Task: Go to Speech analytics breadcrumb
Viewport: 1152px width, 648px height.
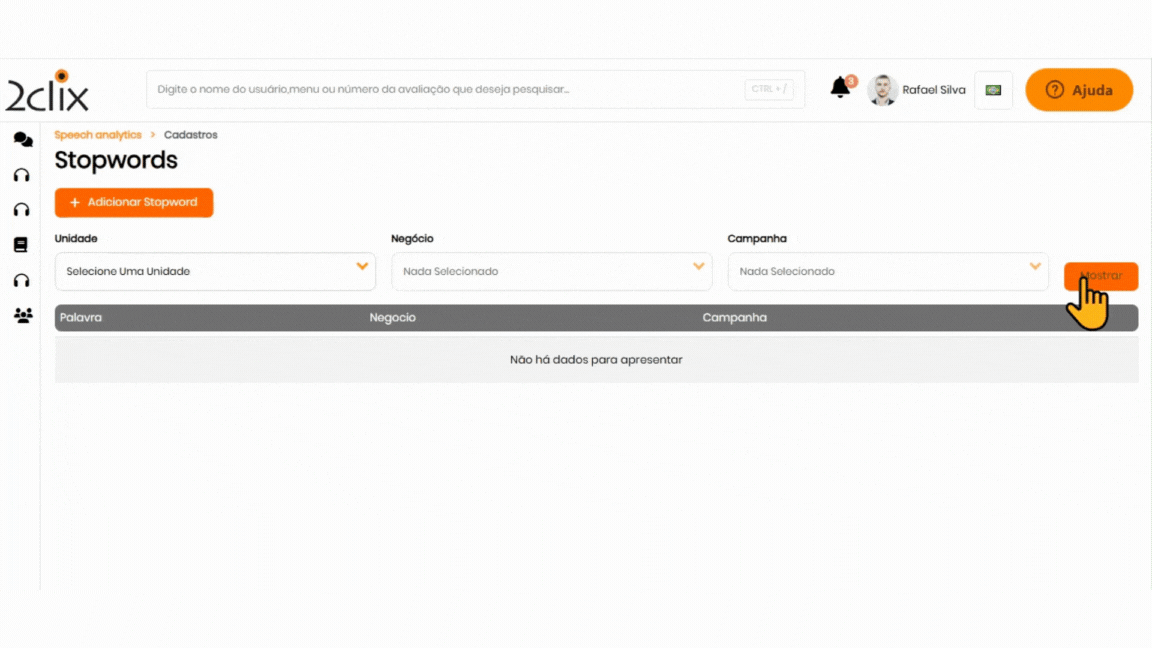Action: point(98,135)
